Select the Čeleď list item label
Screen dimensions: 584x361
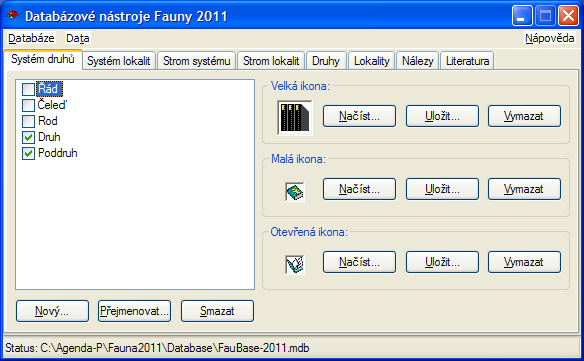tap(52, 105)
